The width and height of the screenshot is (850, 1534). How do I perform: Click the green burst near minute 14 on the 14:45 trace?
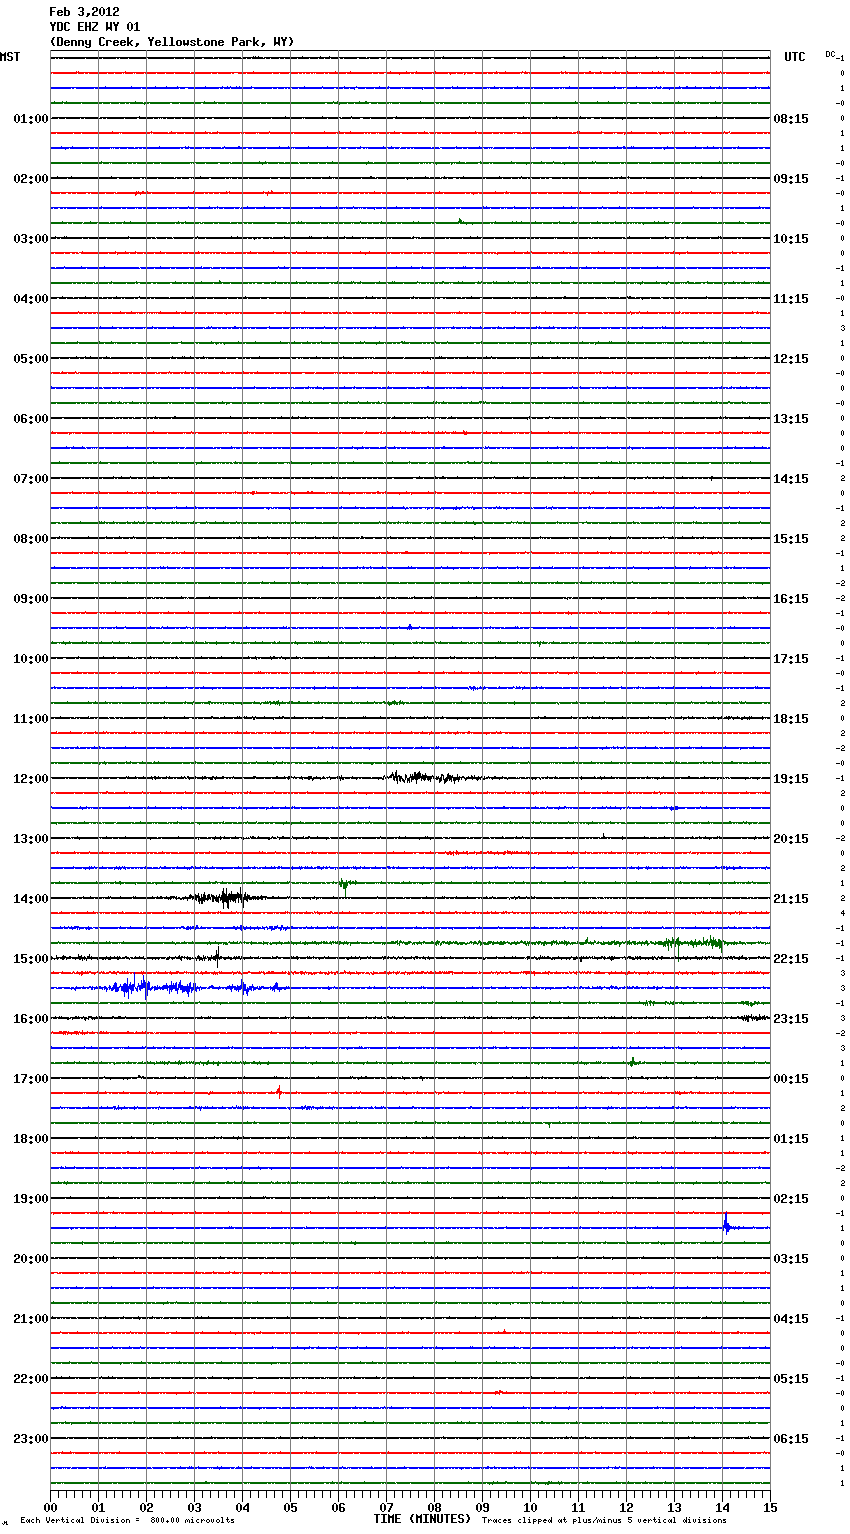point(712,942)
